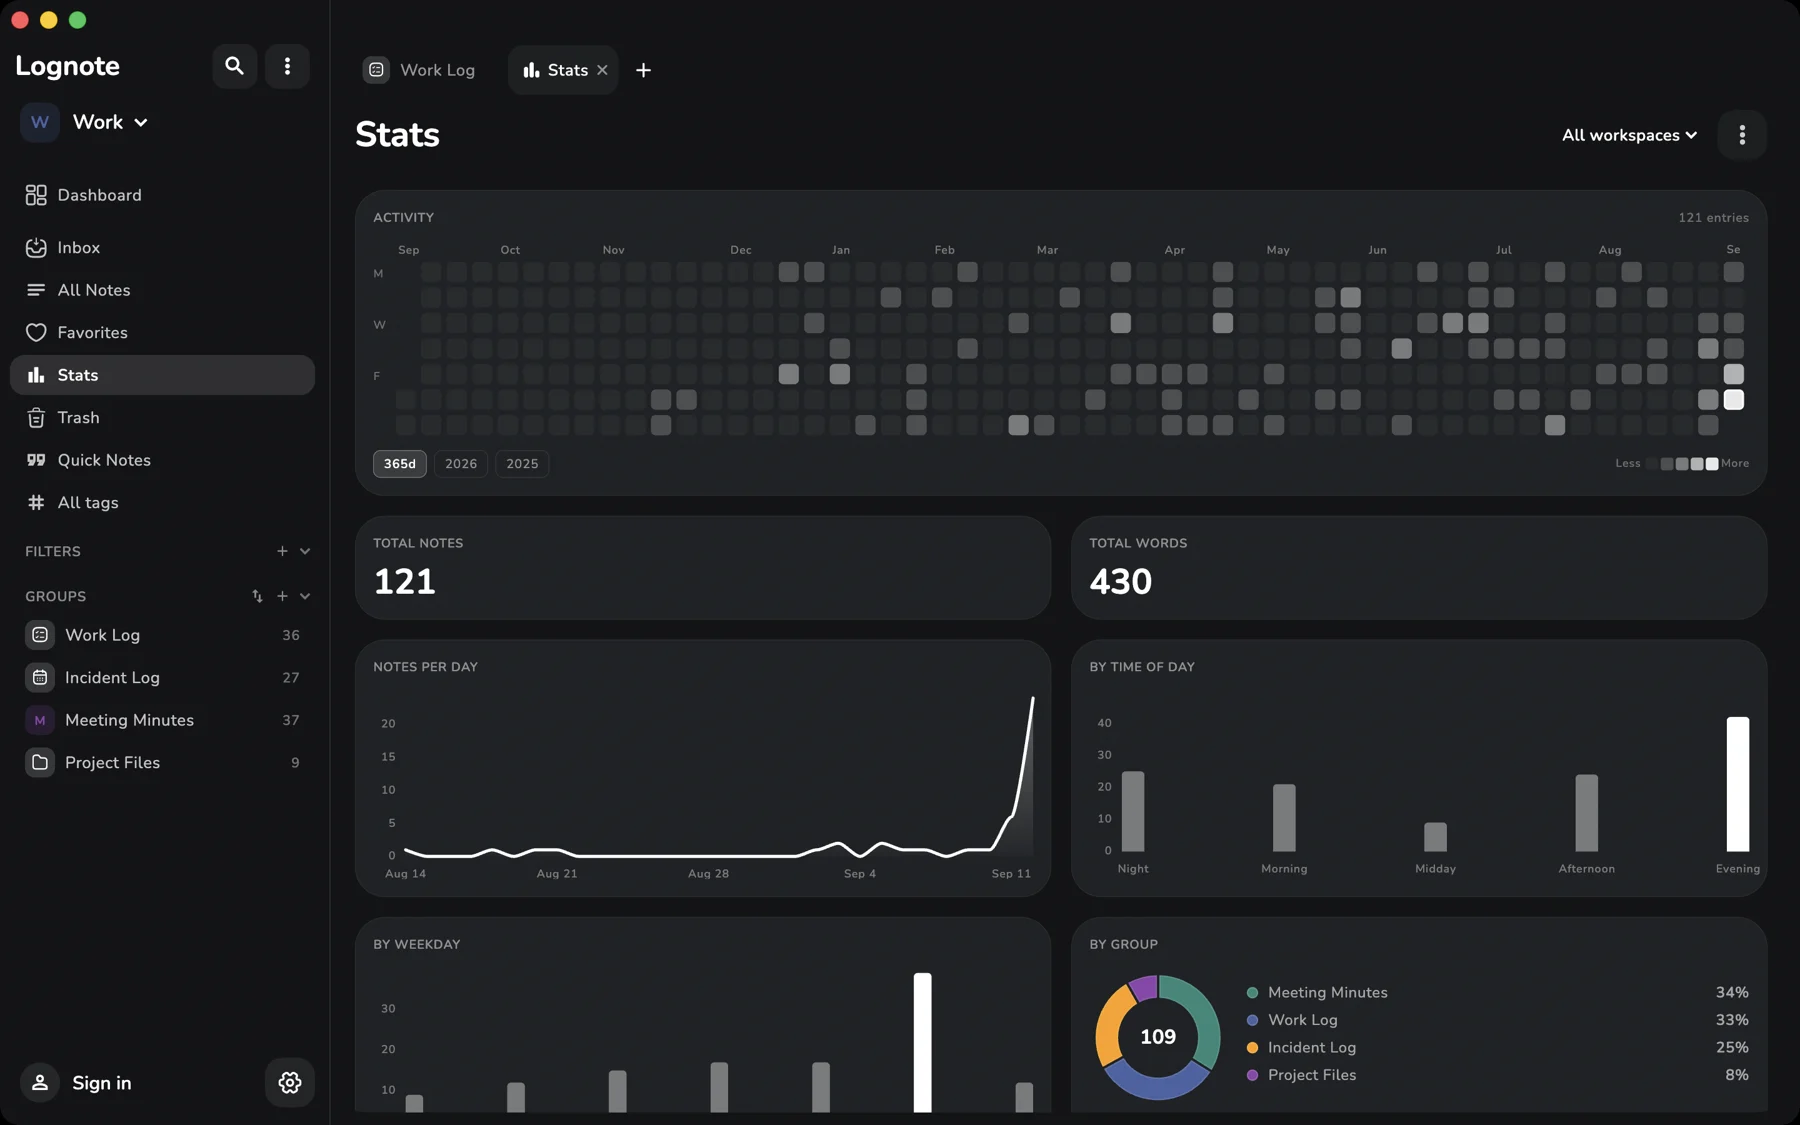Click the Total Words 430 card
Screen dimensions: 1800x1125
[1419, 568]
